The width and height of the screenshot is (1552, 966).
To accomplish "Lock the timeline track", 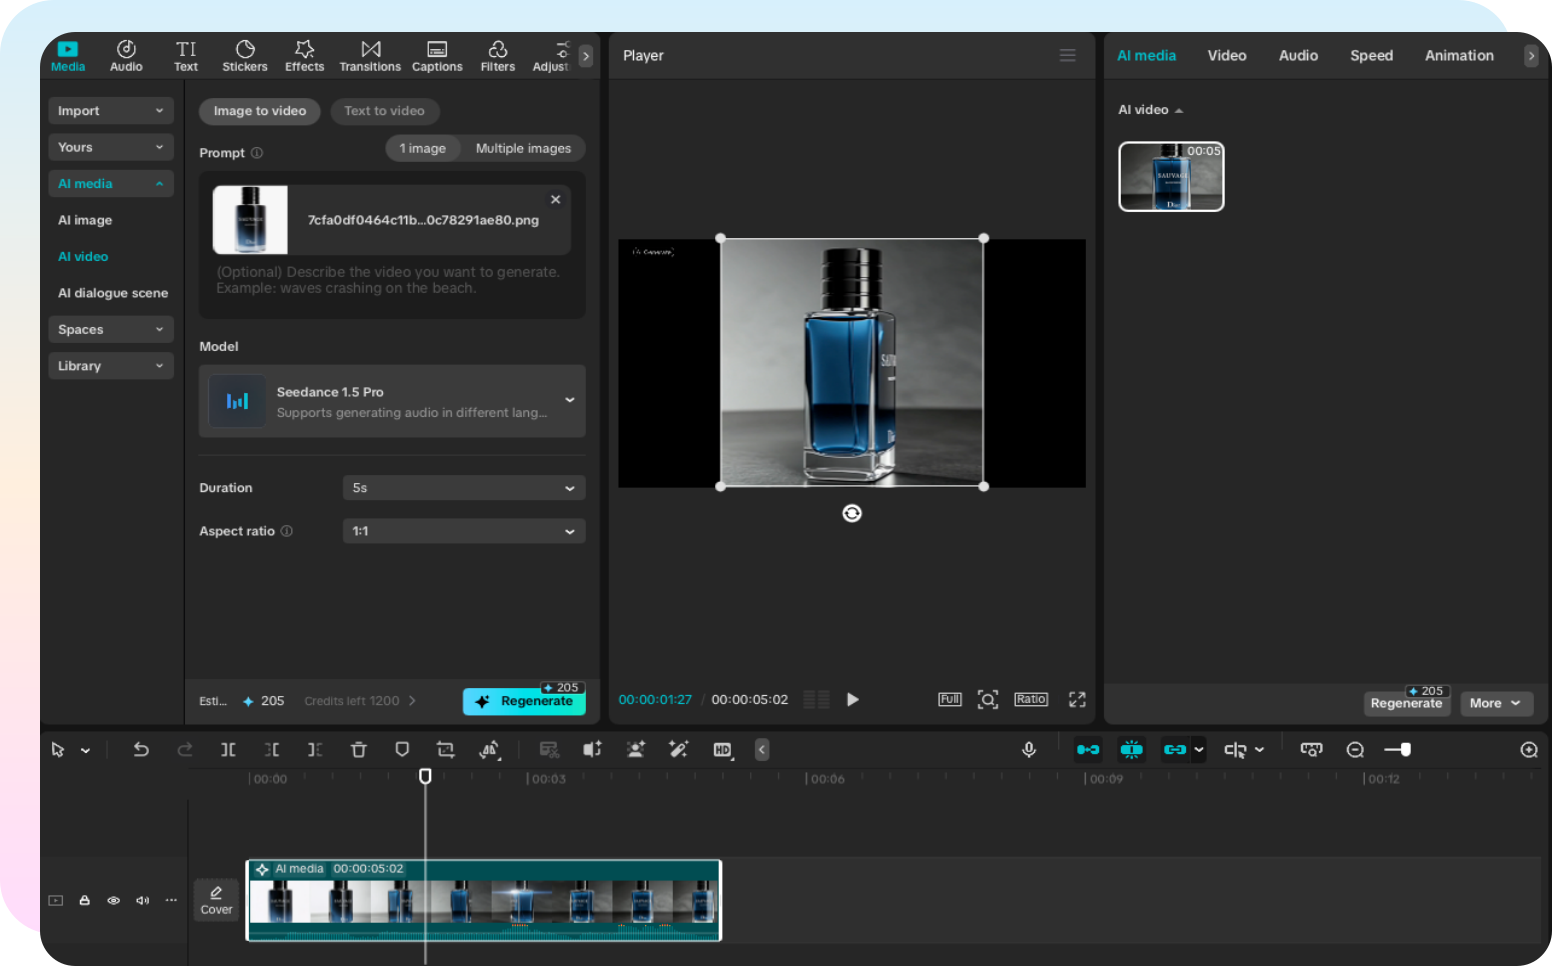I will (85, 901).
